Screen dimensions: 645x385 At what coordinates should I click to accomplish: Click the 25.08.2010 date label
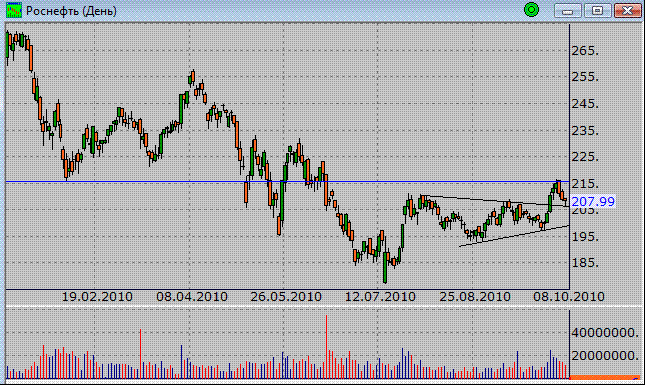pos(475,297)
